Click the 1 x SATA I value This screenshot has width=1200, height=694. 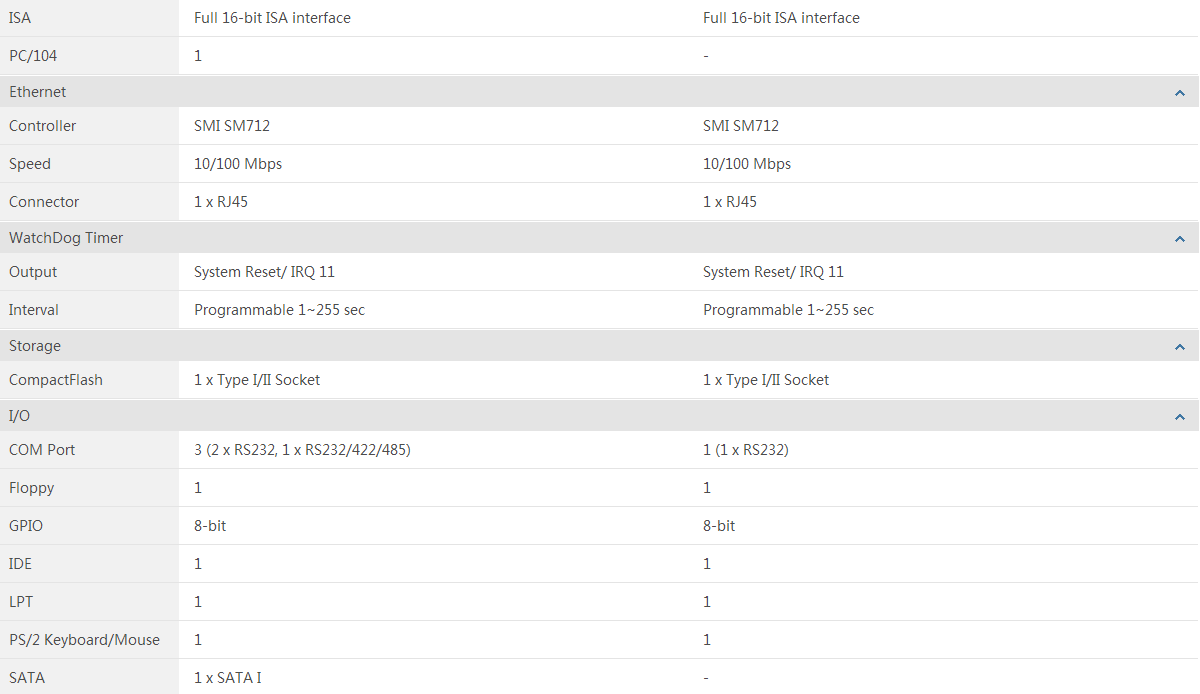[x=228, y=678]
